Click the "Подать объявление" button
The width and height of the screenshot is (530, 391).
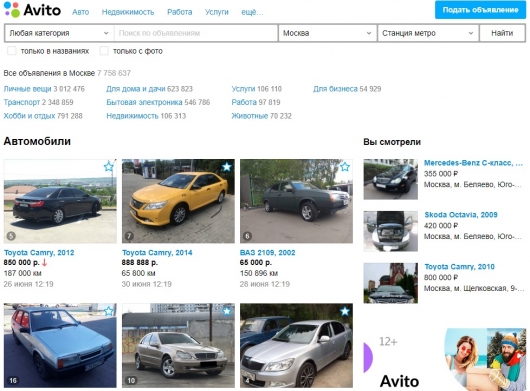tap(480, 10)
